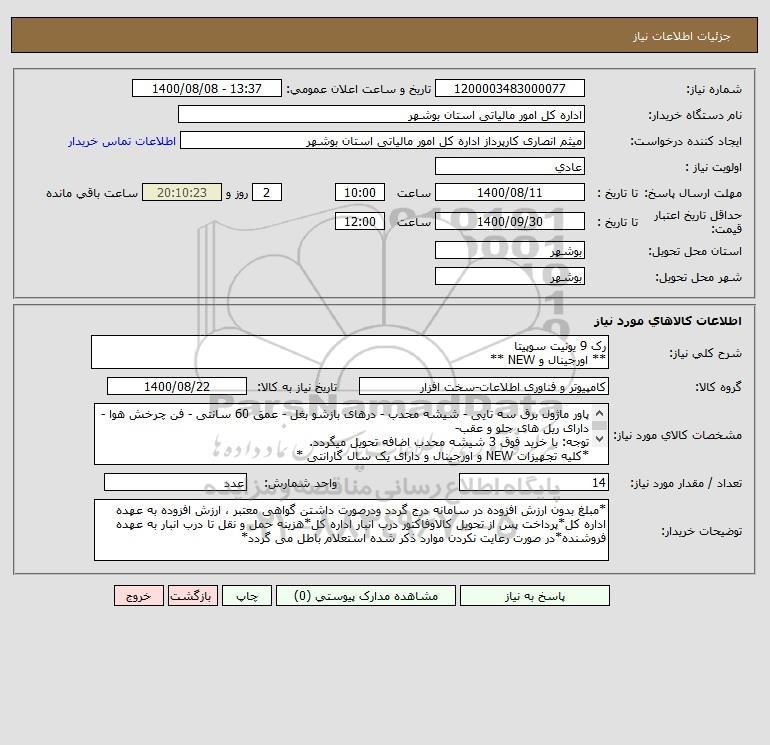This screenshot has width=770, height=745.
Task: Open مشاهده مدارک پیوستی (0) button
Action: 366,596
